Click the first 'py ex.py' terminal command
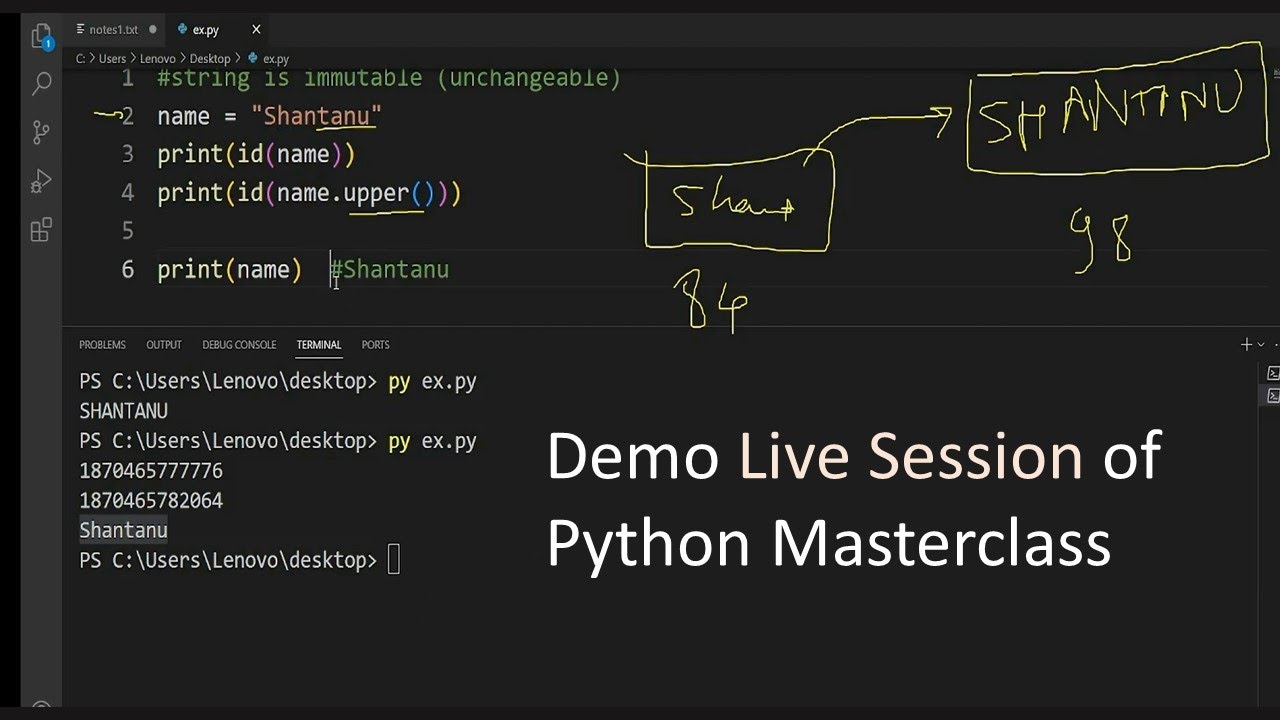Screen dimensions: 1280x720 pyautogui.click(x=432, y=382)
